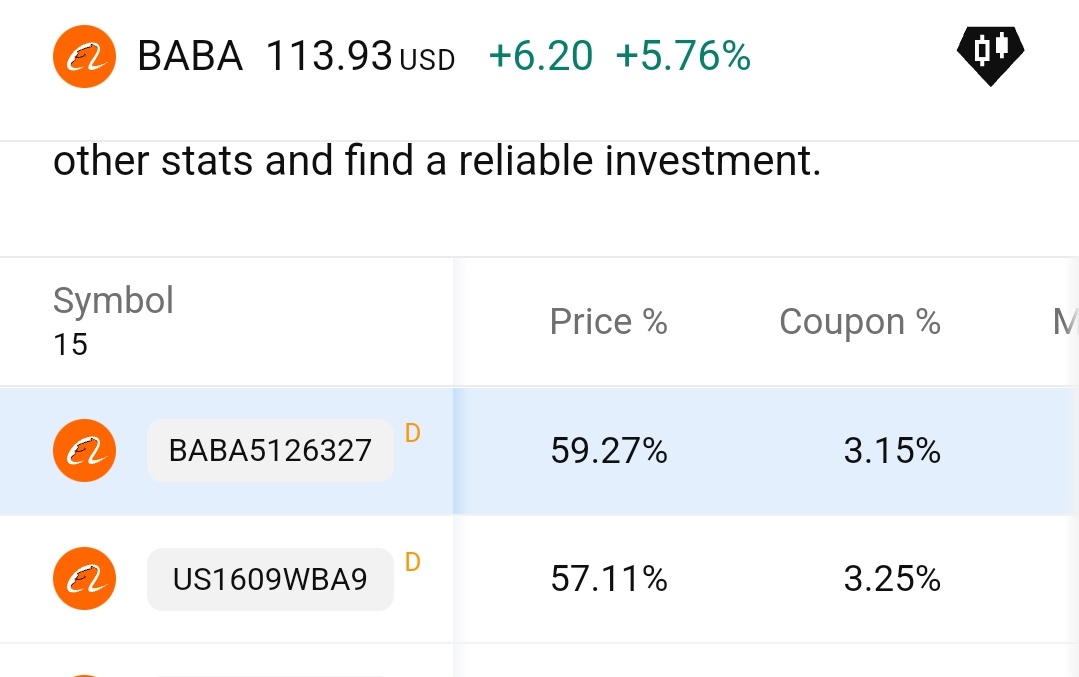Select the BABA ticker name in header

point(190,56)
